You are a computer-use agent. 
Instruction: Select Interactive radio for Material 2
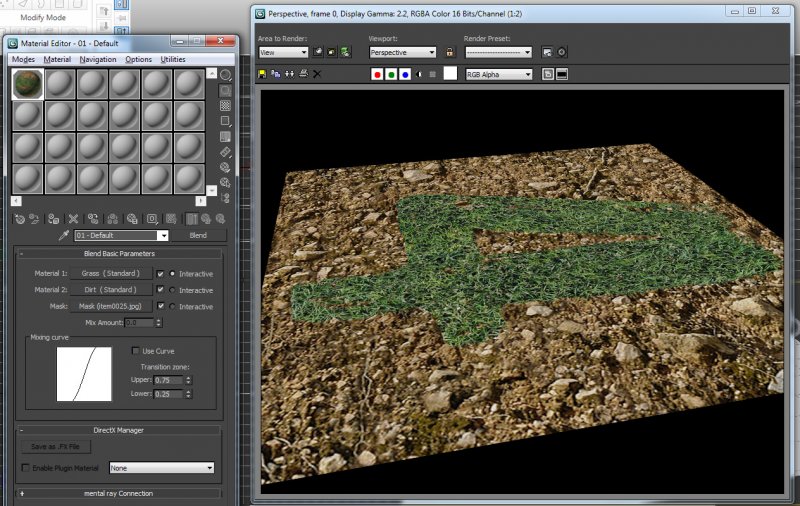pos(172,290)
